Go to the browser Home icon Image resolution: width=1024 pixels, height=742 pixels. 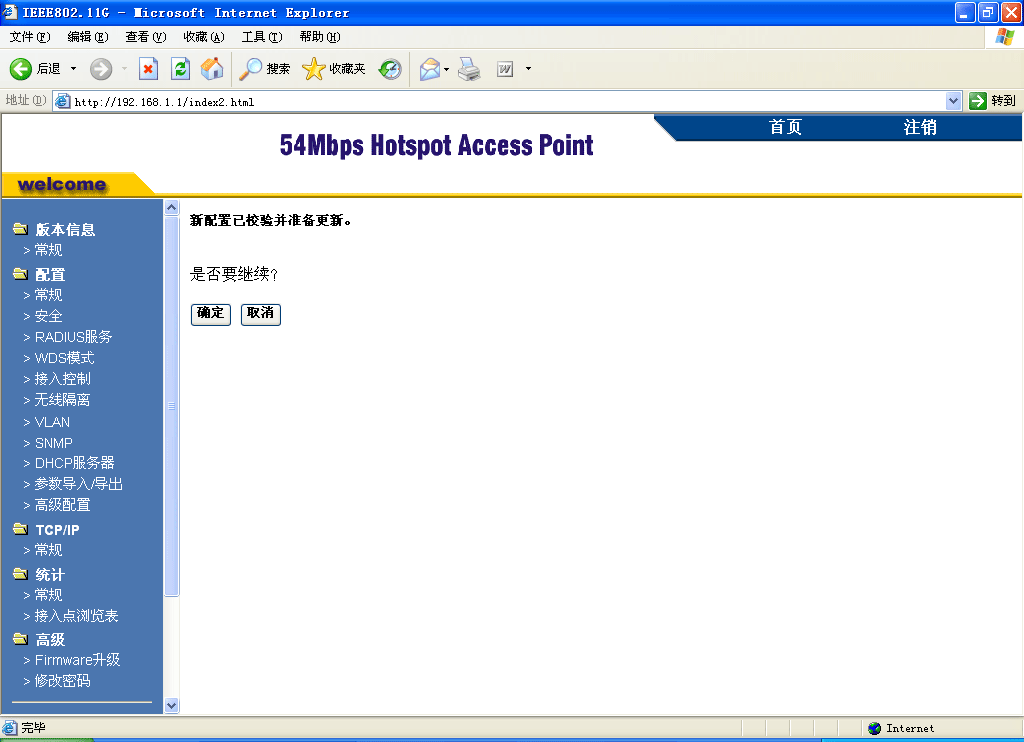[212, 69]
